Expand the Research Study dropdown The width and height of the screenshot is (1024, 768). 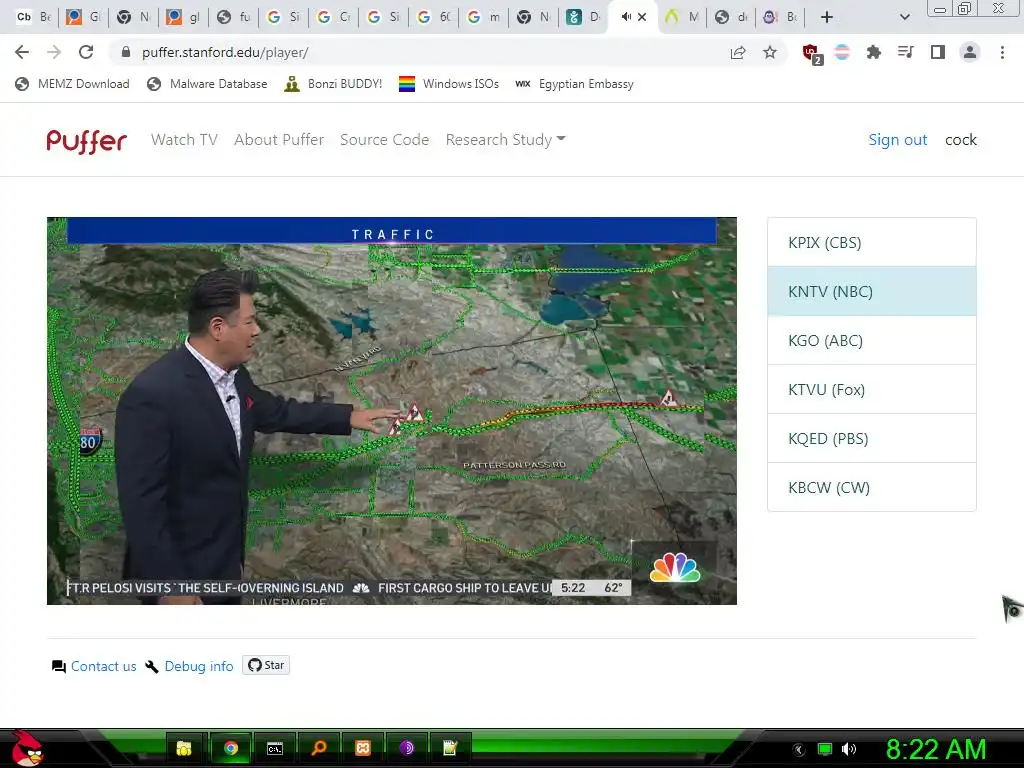point(505,140)
